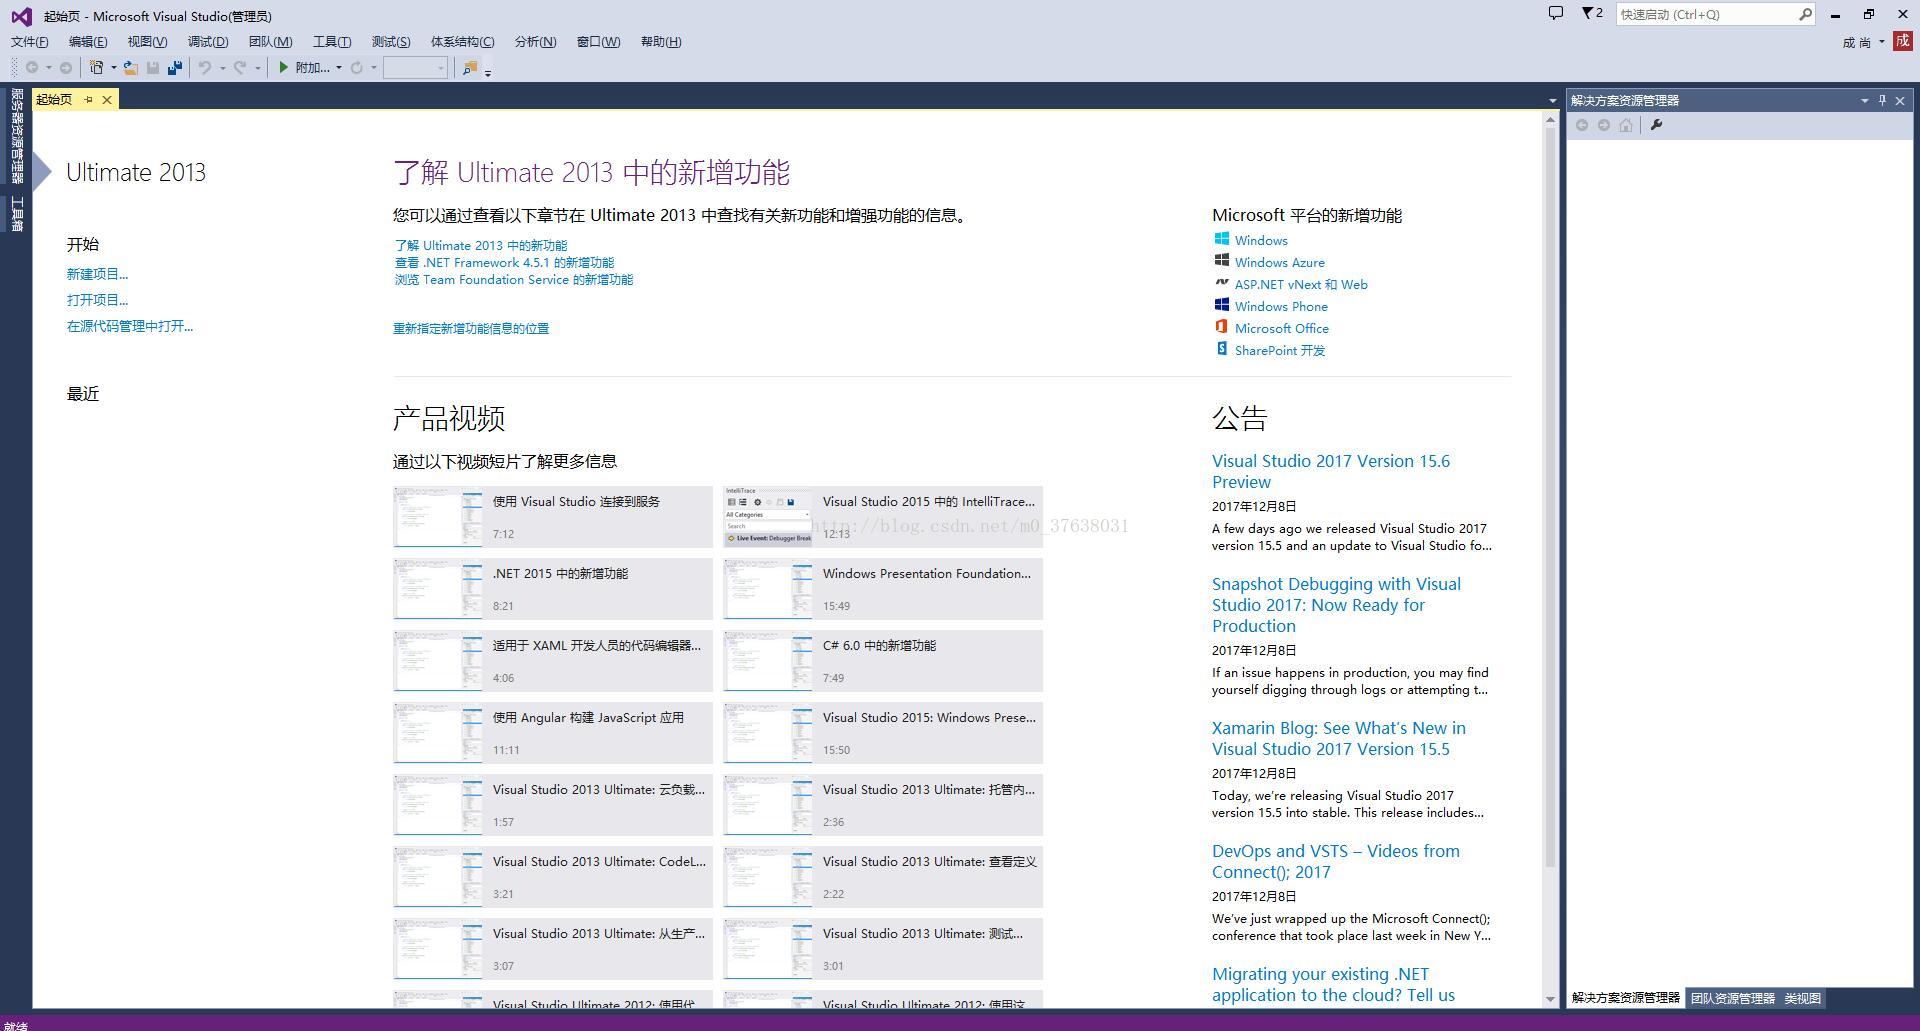
Task: Click the ASP.NET vNext icon
Action: [1221, 283]
